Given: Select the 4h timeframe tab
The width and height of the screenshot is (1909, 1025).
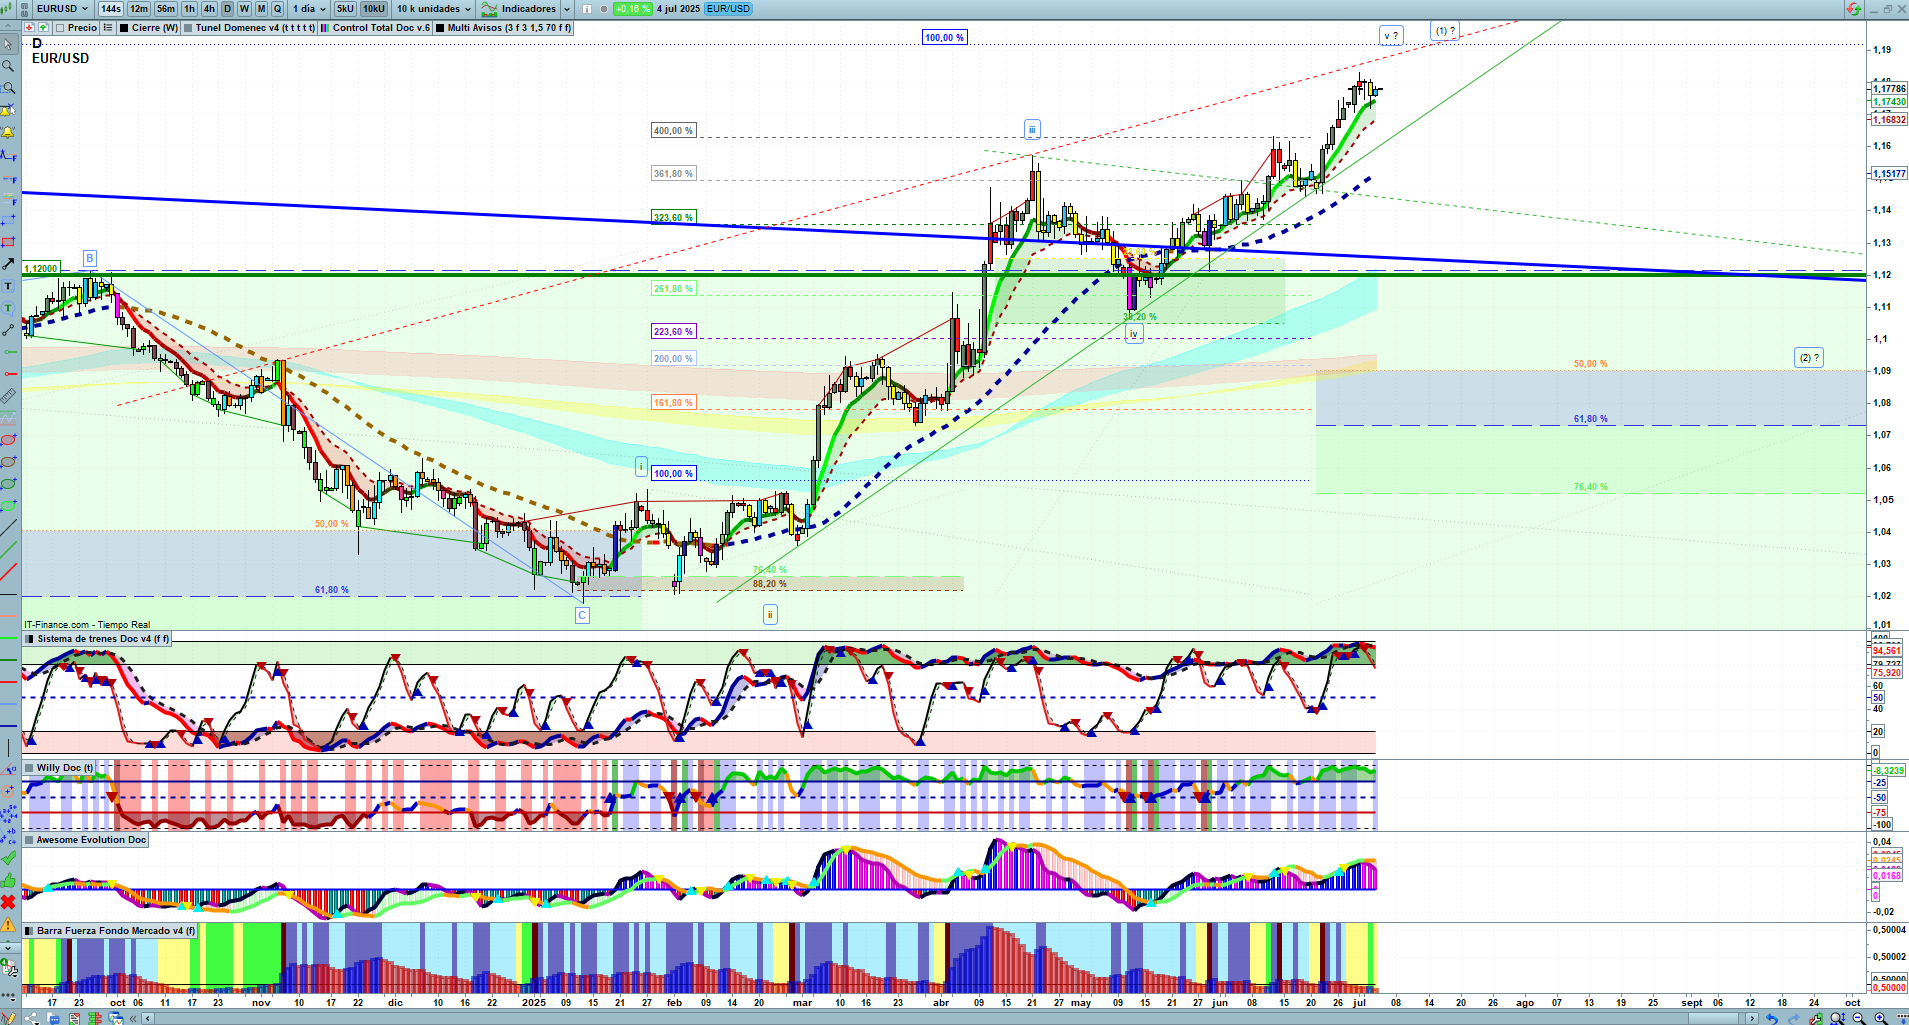Looking at the screenshot, I should click(209, 9).
